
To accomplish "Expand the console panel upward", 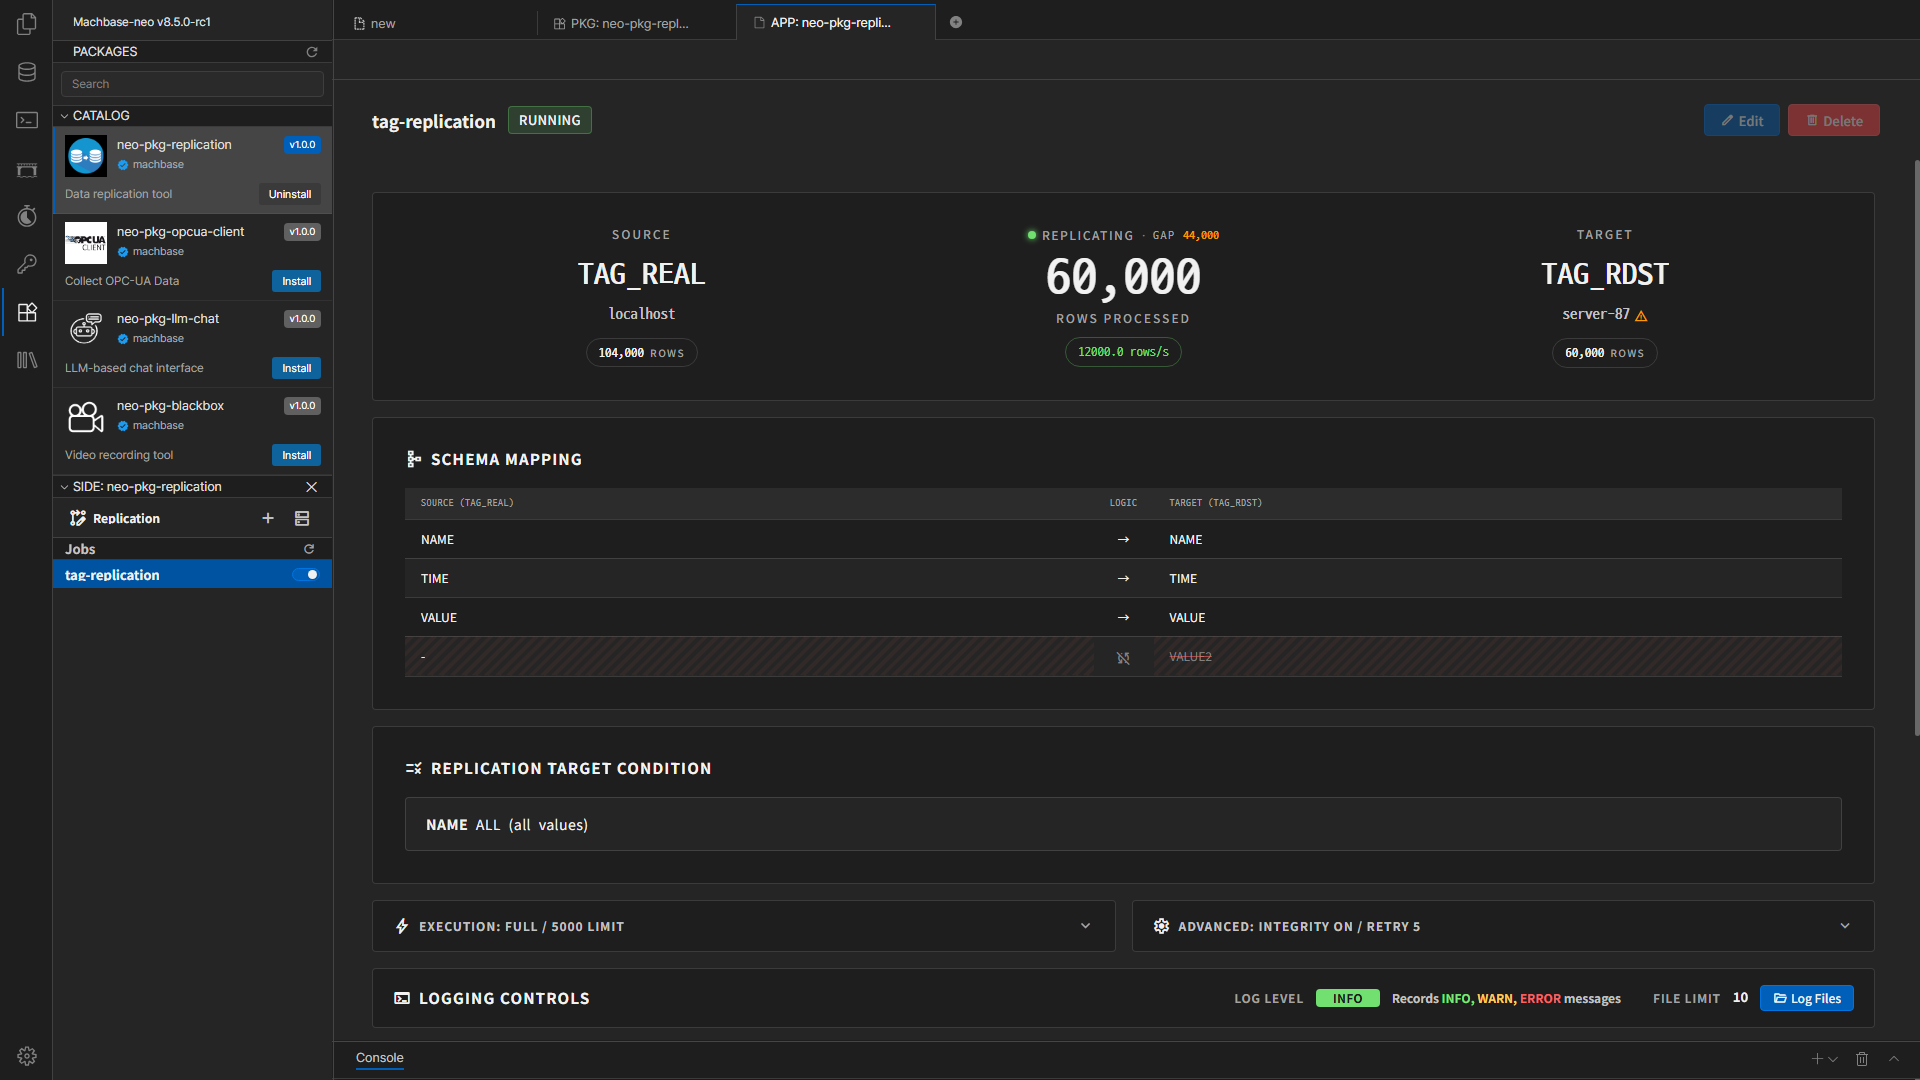I will pyautogui.click(x=1894, y=1059).
